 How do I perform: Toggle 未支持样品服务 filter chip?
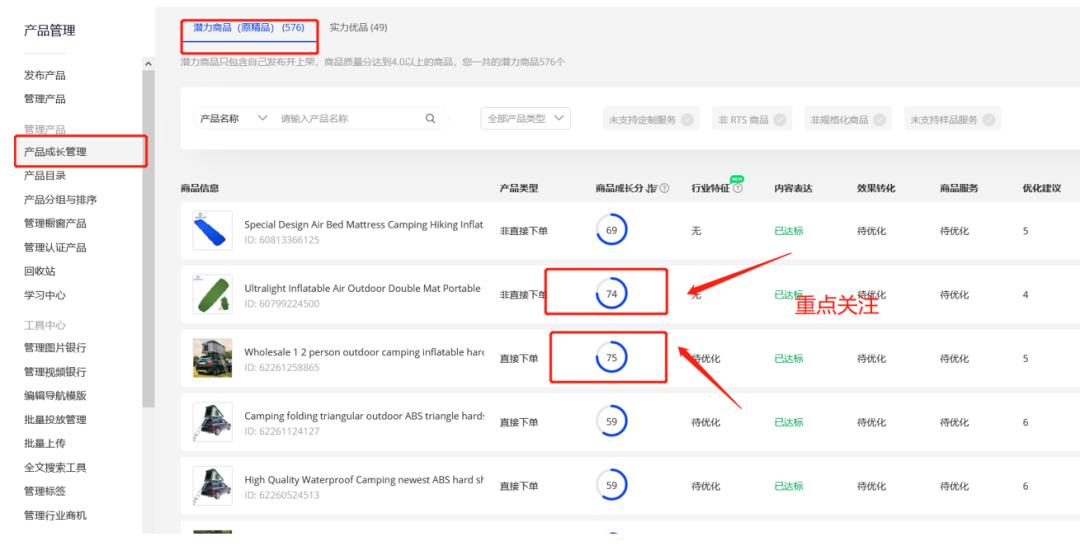point(953,119)
